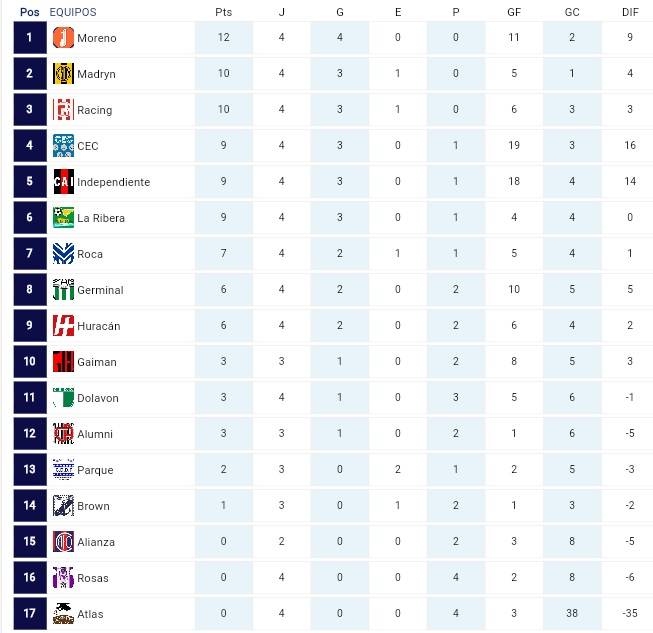Image resolution: width=653 pixels, height=633 pixels.
Task: Click the Alumni team name
Action: tap(95, 434)
